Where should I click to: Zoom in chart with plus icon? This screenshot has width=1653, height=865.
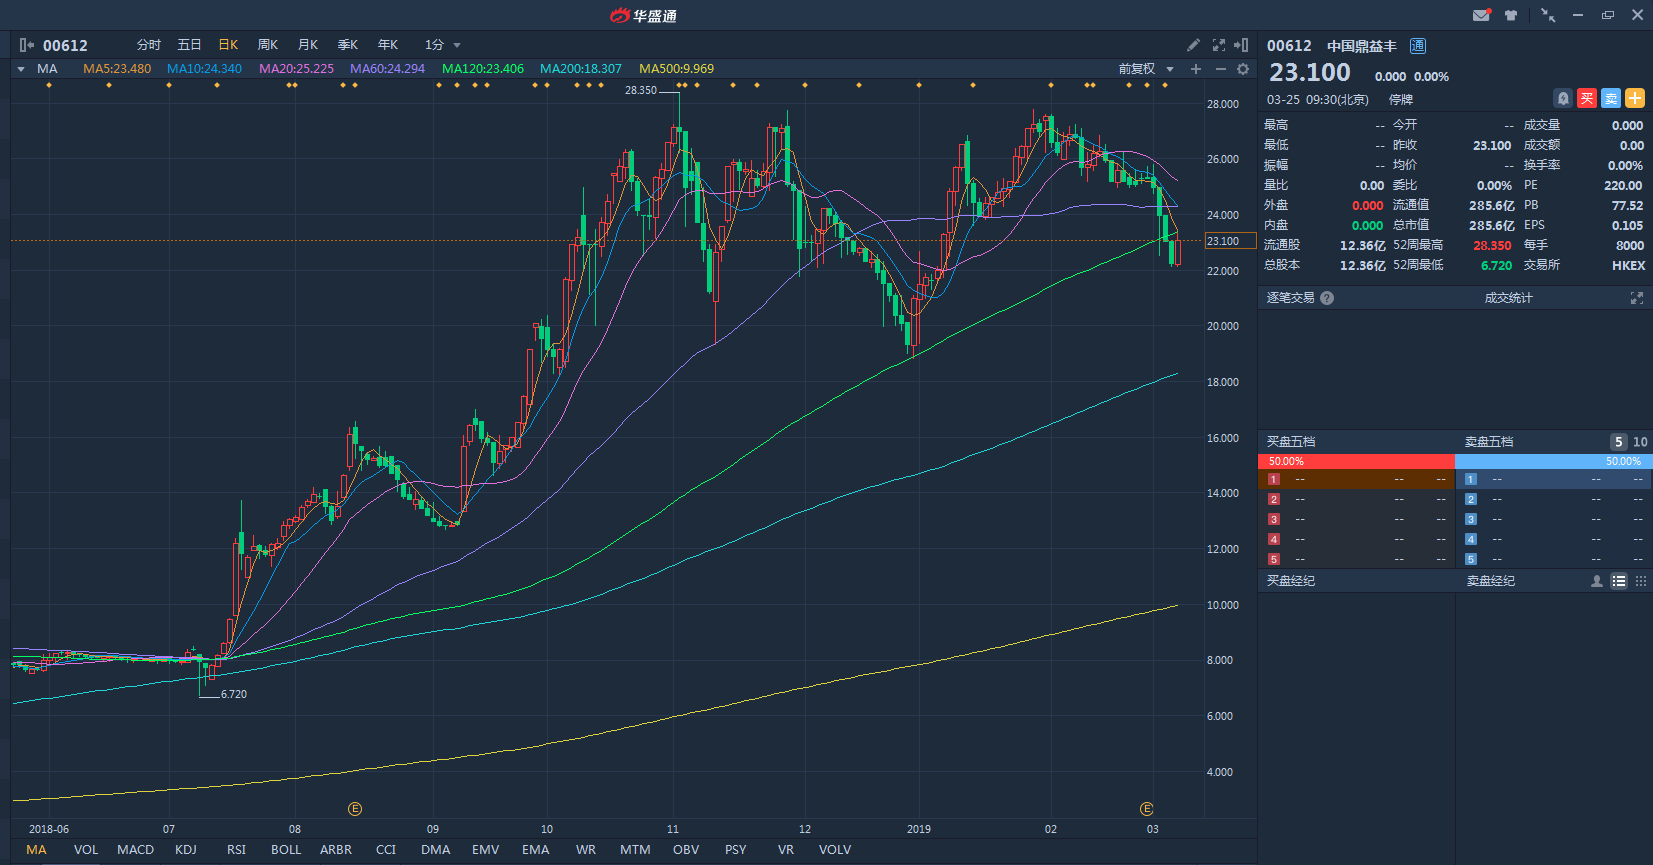coord(1196,69)
